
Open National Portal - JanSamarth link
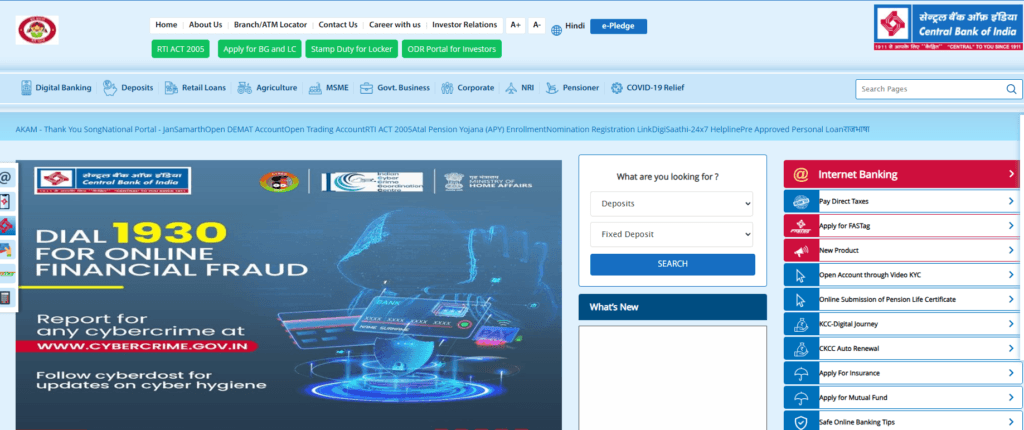154,129
